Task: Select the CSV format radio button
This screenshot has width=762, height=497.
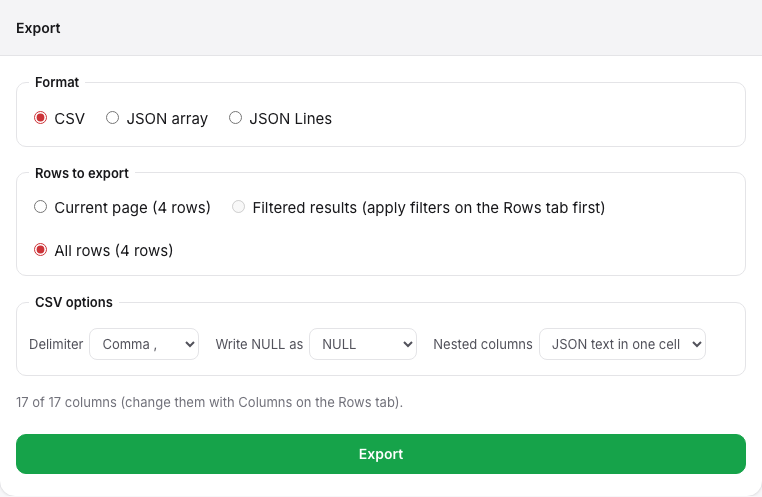Action: click(40, 118)
